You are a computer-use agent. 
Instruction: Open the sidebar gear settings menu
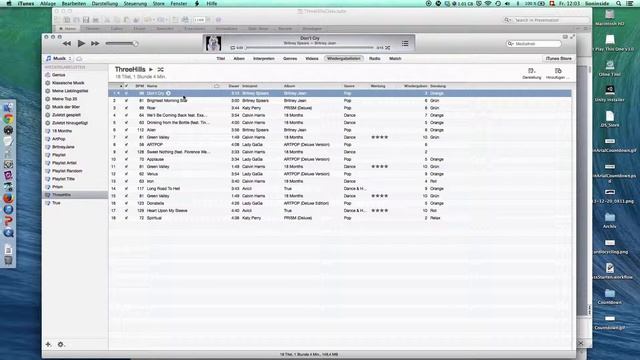(x=61, y=344)
